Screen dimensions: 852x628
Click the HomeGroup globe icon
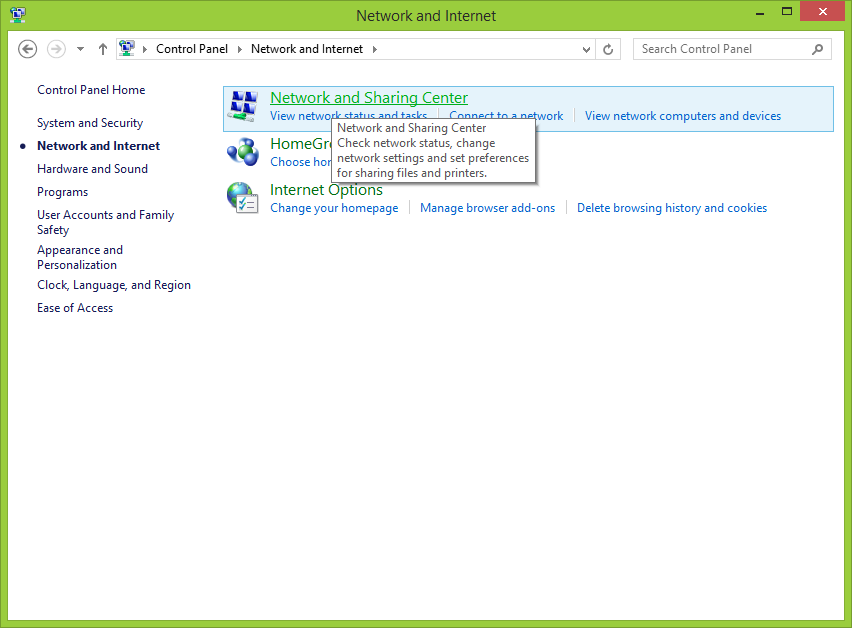coord(242,151)
